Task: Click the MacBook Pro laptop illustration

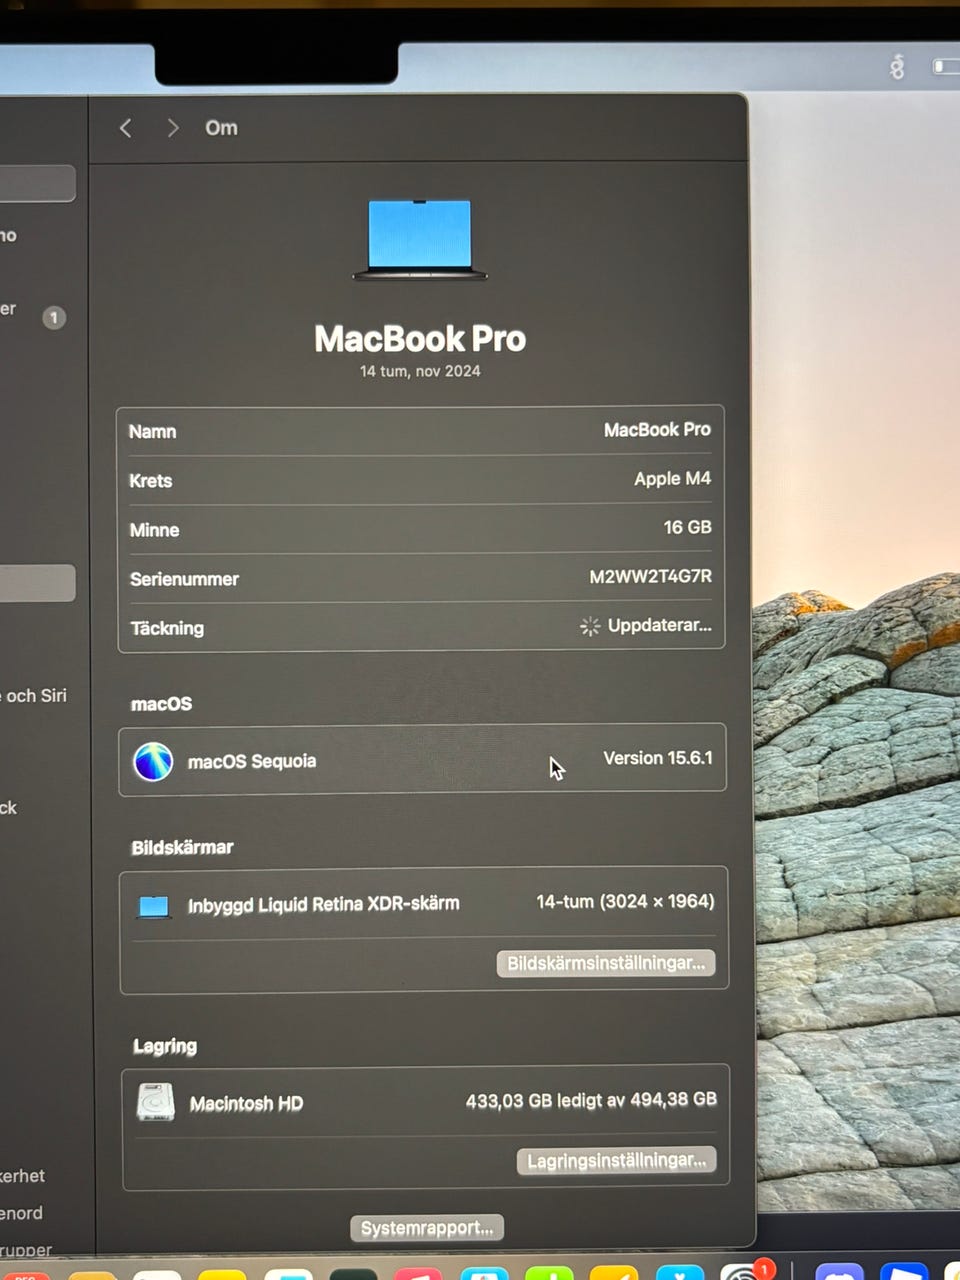Action: (420, 239)
